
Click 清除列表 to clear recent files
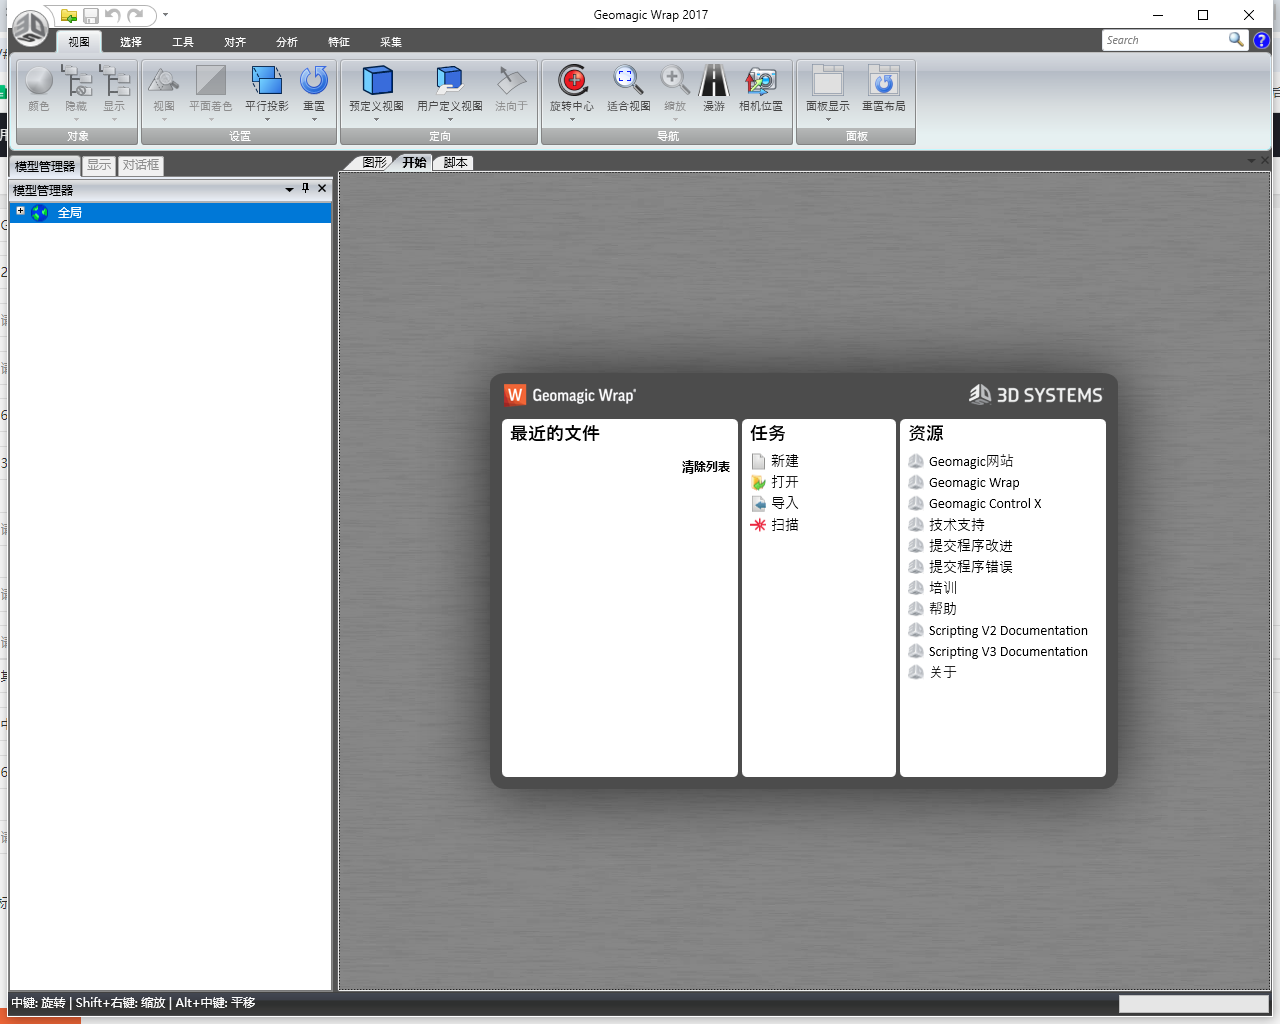click(x=706, y=467)
